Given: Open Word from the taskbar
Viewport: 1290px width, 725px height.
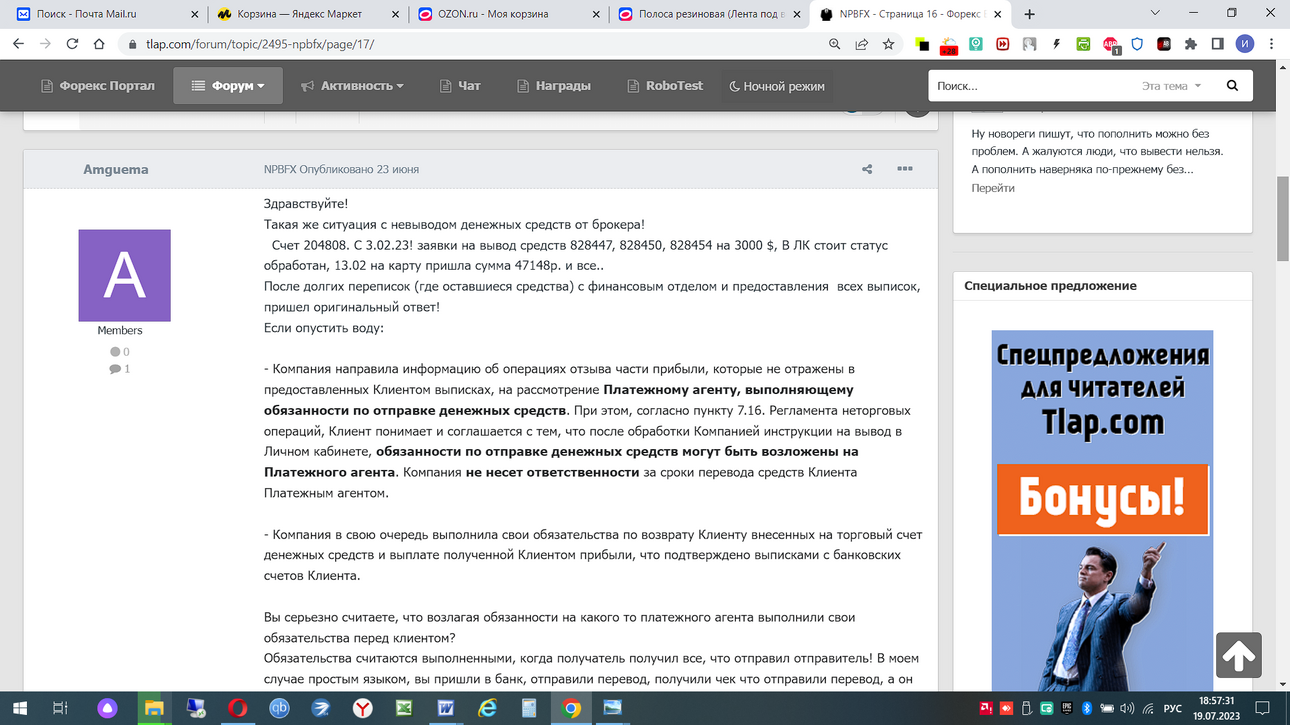Looking at the screenshot, I should [446, 708].
